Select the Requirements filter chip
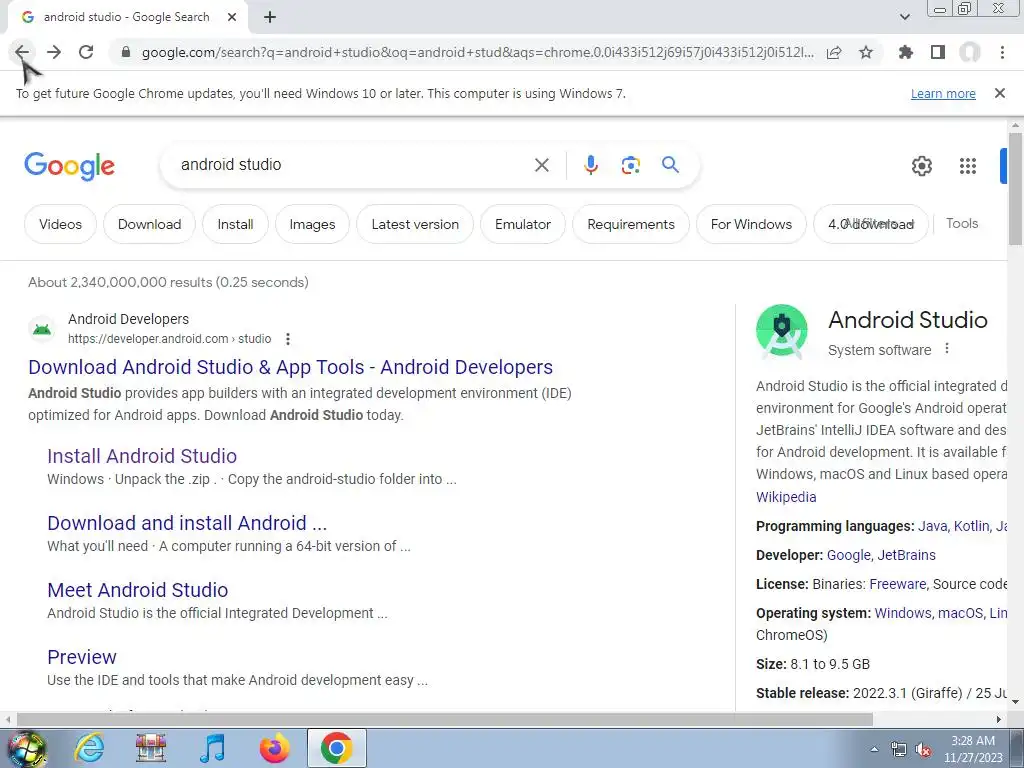This screenshot has width=1024, height=768. click(x=631, y=224)
